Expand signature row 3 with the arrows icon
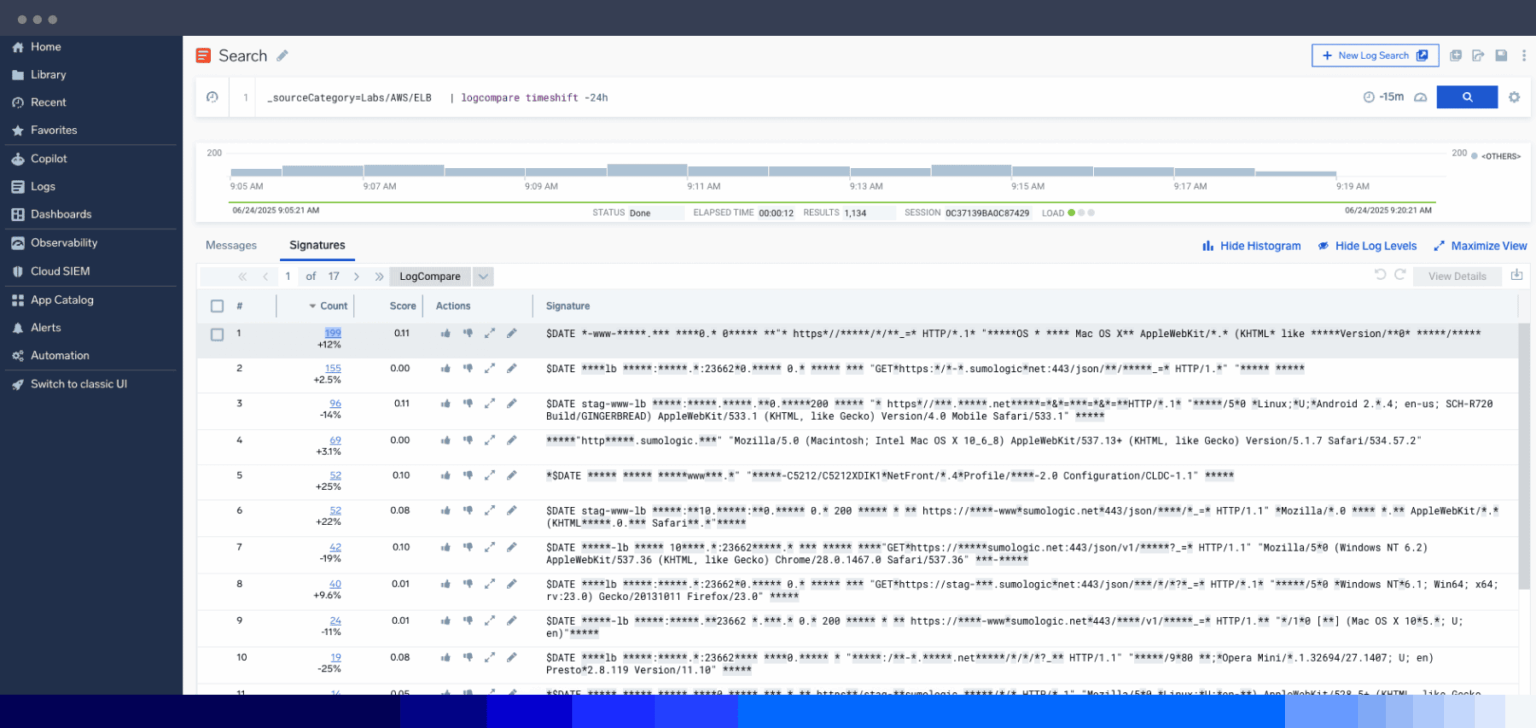The width and height of the screenshot is (1536, 728). tap(490, 404)
